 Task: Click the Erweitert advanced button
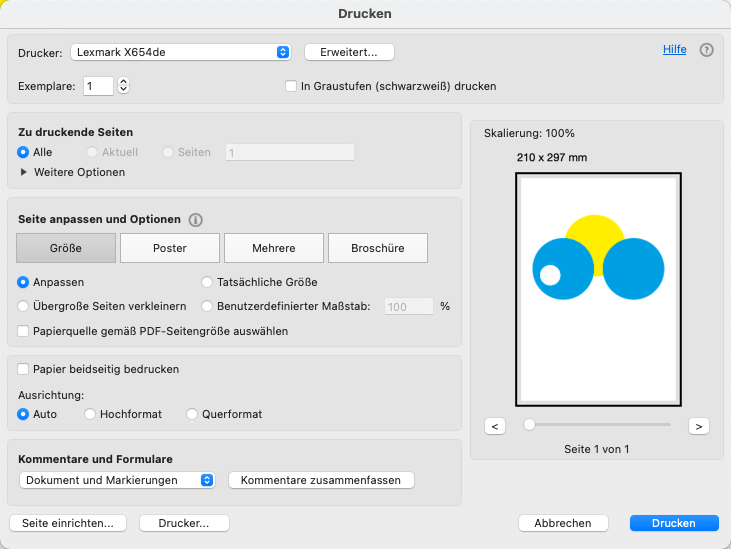(349, 52)
